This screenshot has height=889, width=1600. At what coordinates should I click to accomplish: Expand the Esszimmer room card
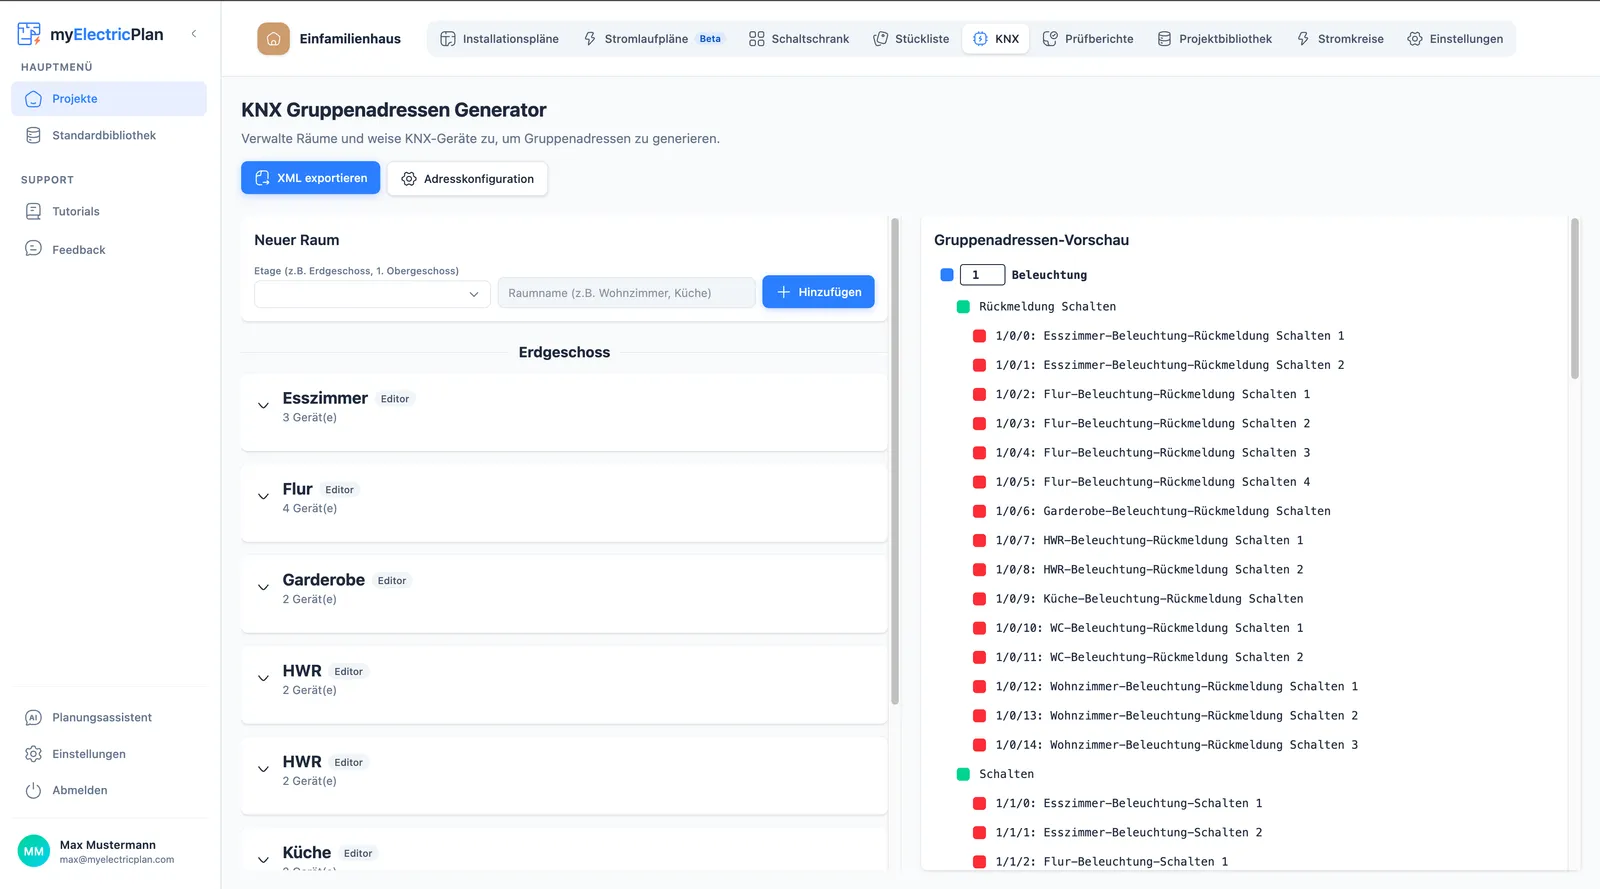263,406
